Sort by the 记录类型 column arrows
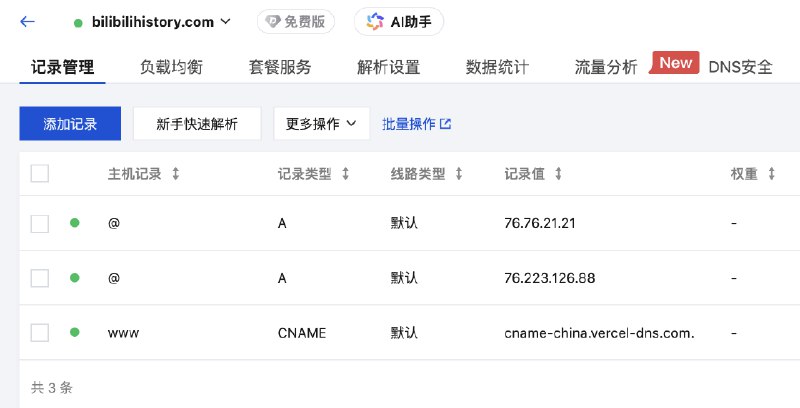The height and width of the screenshot is (408, 800). pos(345,174)
